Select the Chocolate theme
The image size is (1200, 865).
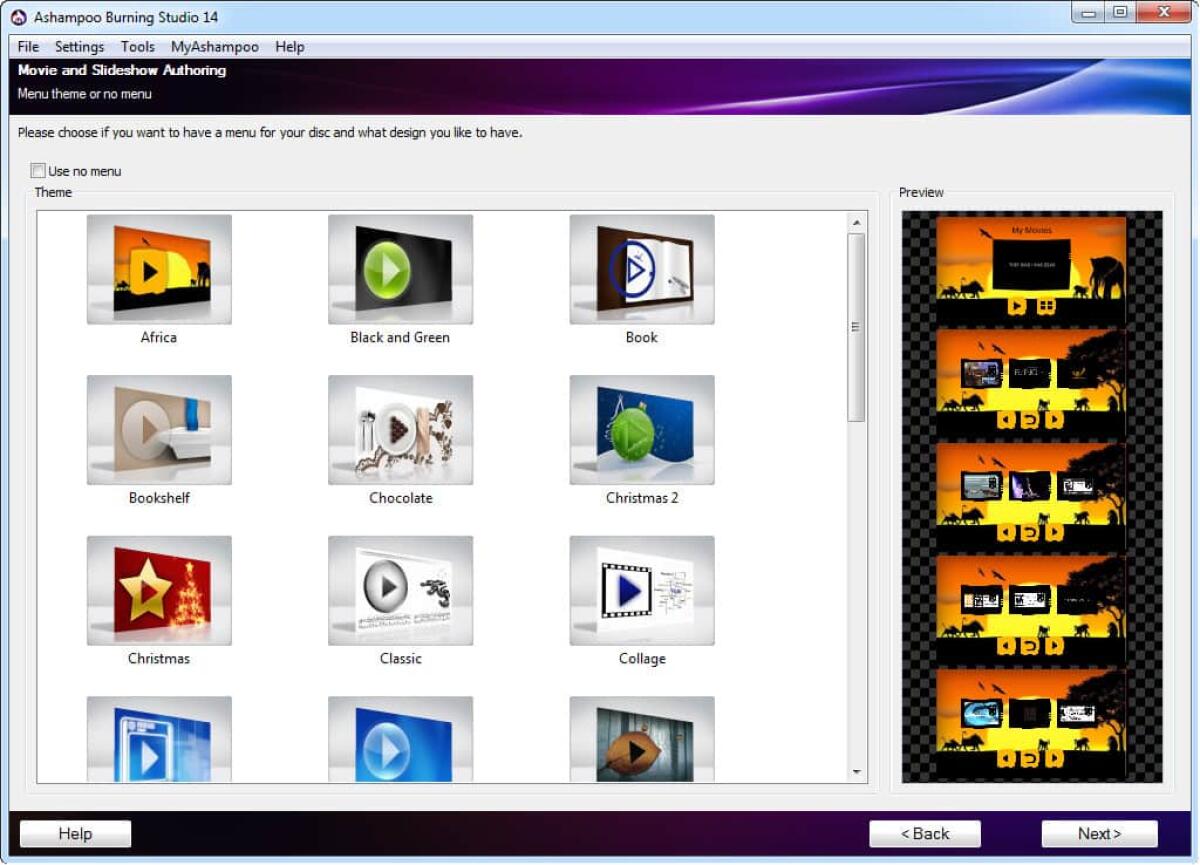point(400,430)
